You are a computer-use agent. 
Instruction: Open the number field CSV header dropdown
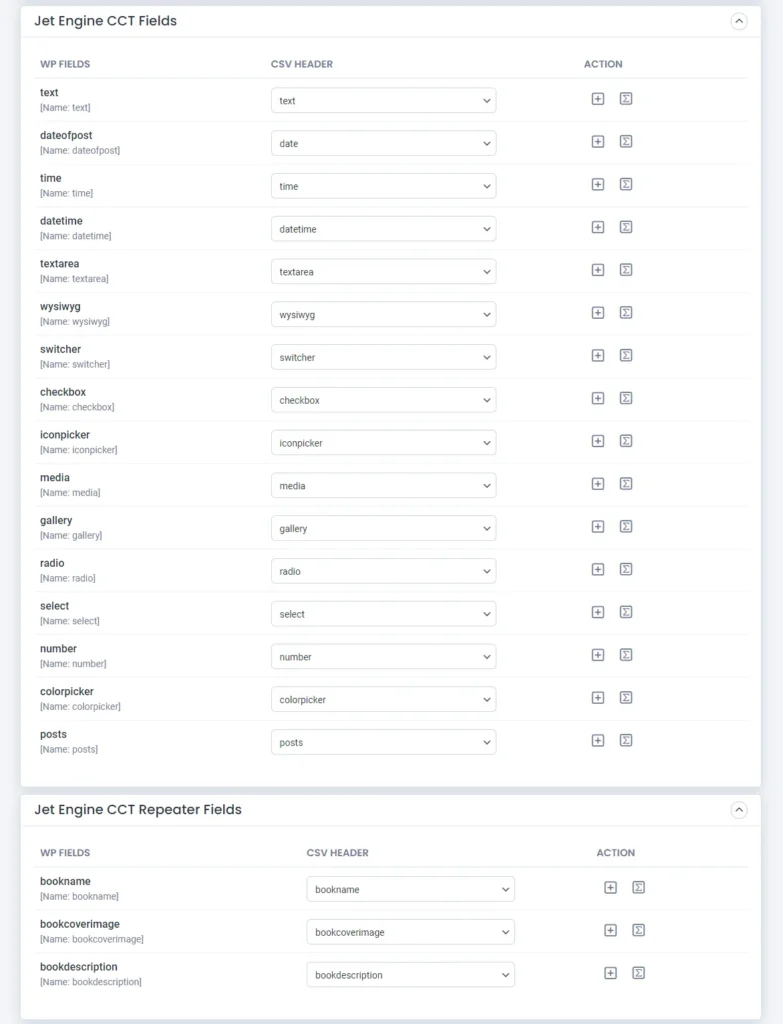pyautogui.click(x=383, y=657)
